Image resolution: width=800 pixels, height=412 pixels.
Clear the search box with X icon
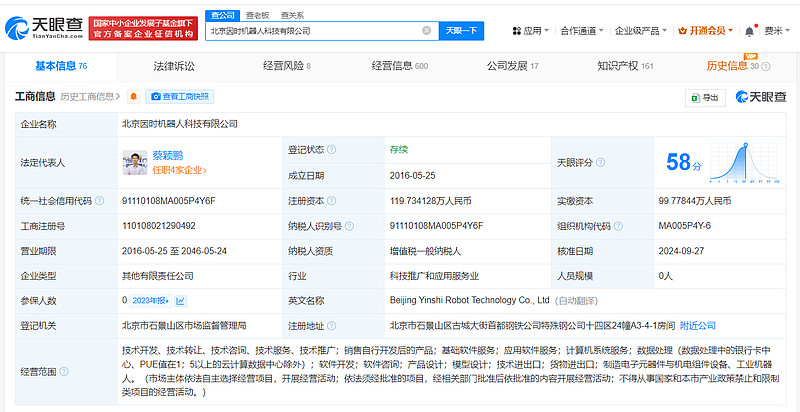pos(427,31)
